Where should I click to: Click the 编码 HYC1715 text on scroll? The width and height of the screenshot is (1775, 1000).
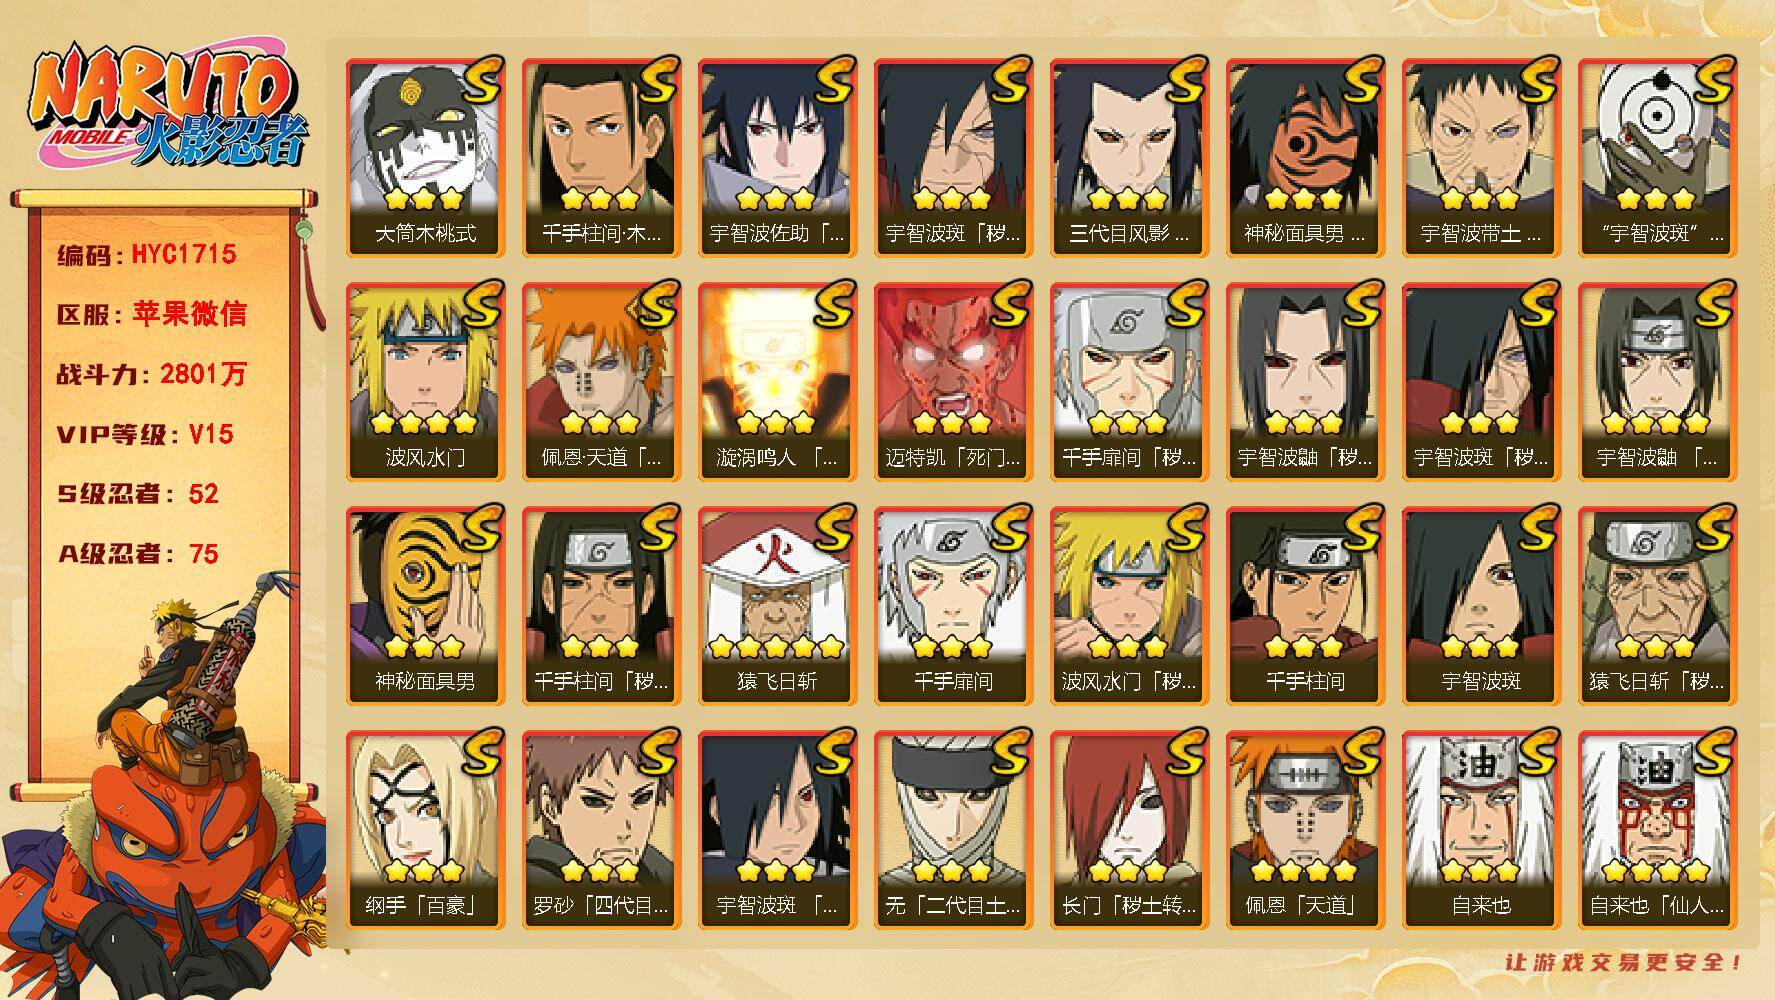point(147,254)
